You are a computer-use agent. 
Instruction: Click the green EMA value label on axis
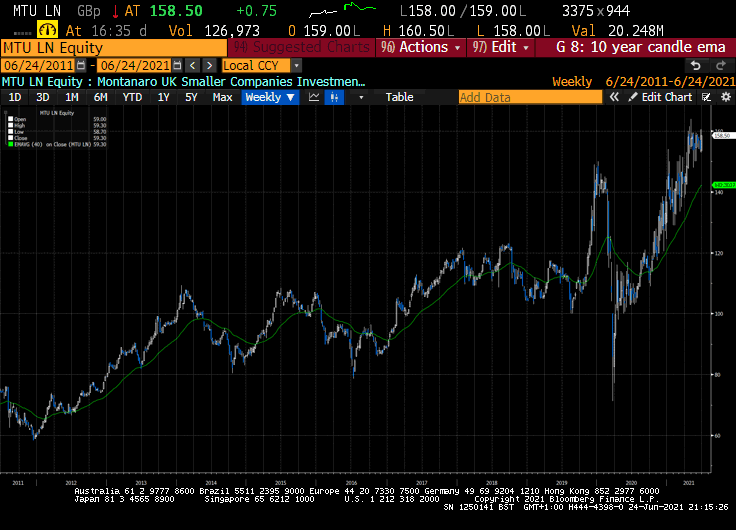pos(723,185)
